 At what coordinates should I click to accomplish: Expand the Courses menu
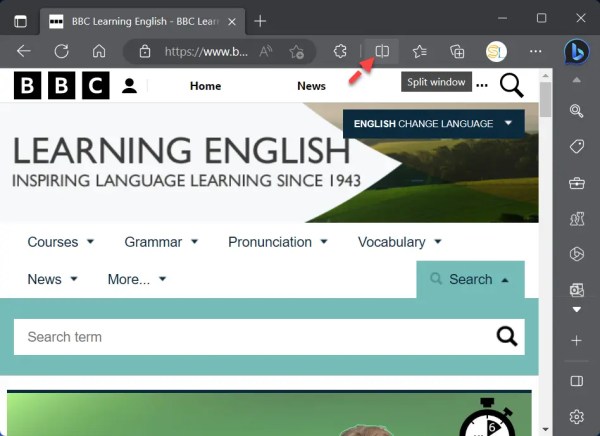point(60,242)
